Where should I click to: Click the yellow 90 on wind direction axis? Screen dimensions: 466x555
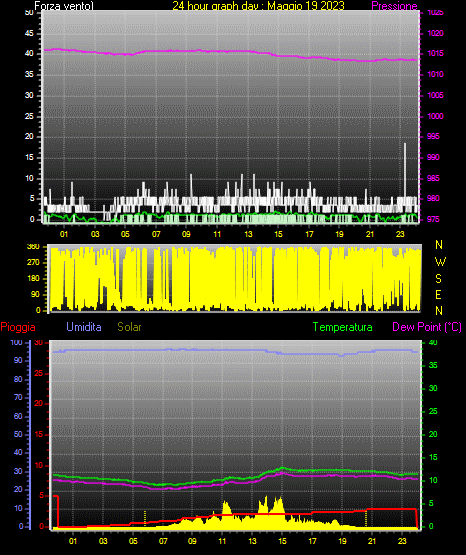(x=35, y=294)
